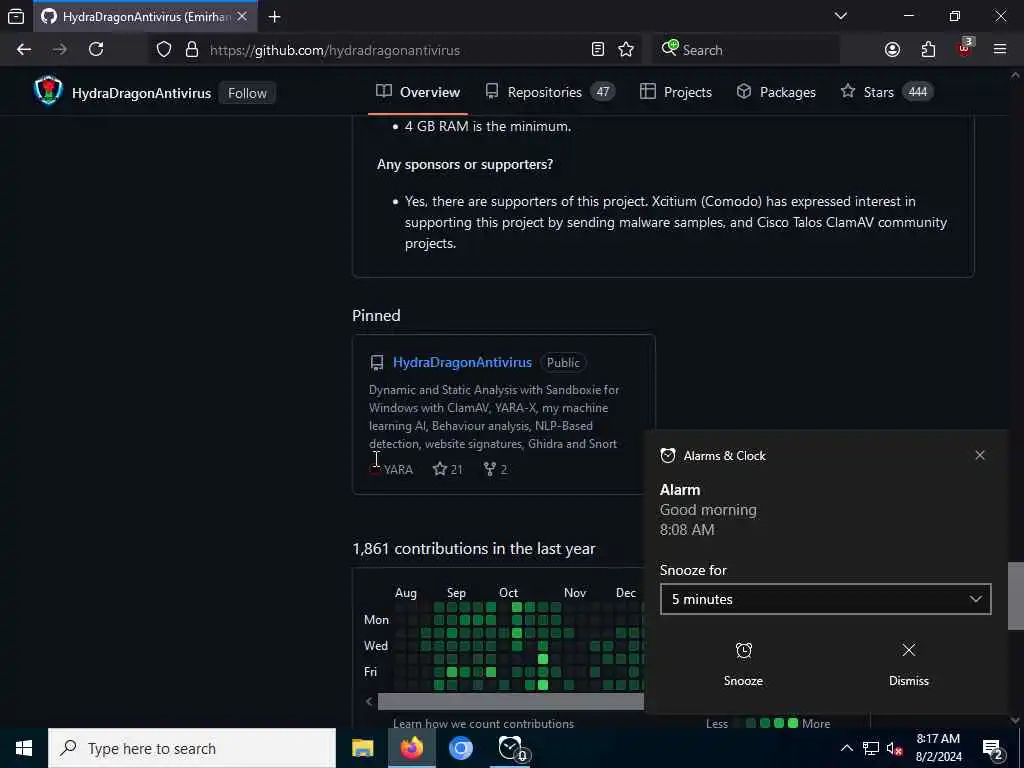Click the muted volume icon in tray
The width and height of the screenshot is (1024, 768).
point(895,748)
